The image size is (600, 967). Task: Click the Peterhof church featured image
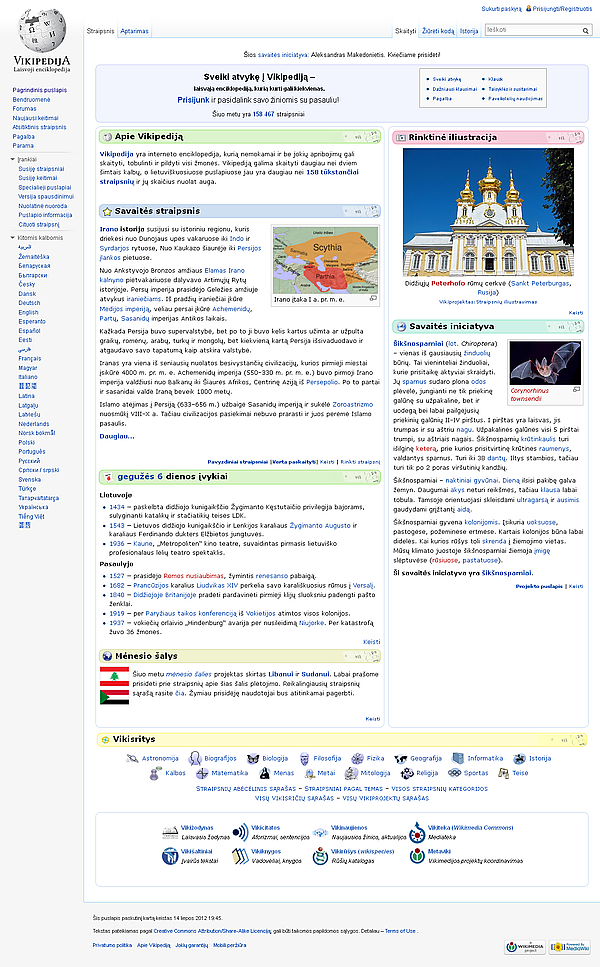488,212
